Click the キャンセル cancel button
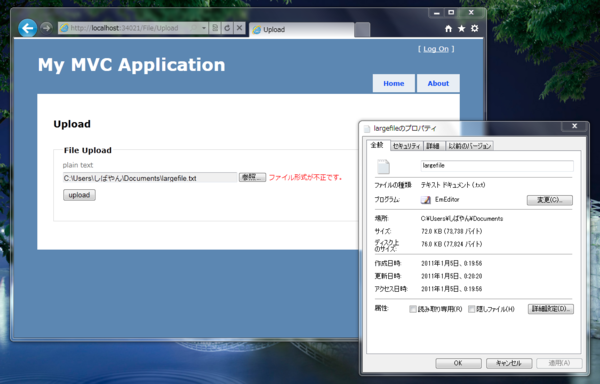This screenshot has height=384, width=600. pyautogui.click(x=509, y=363)
